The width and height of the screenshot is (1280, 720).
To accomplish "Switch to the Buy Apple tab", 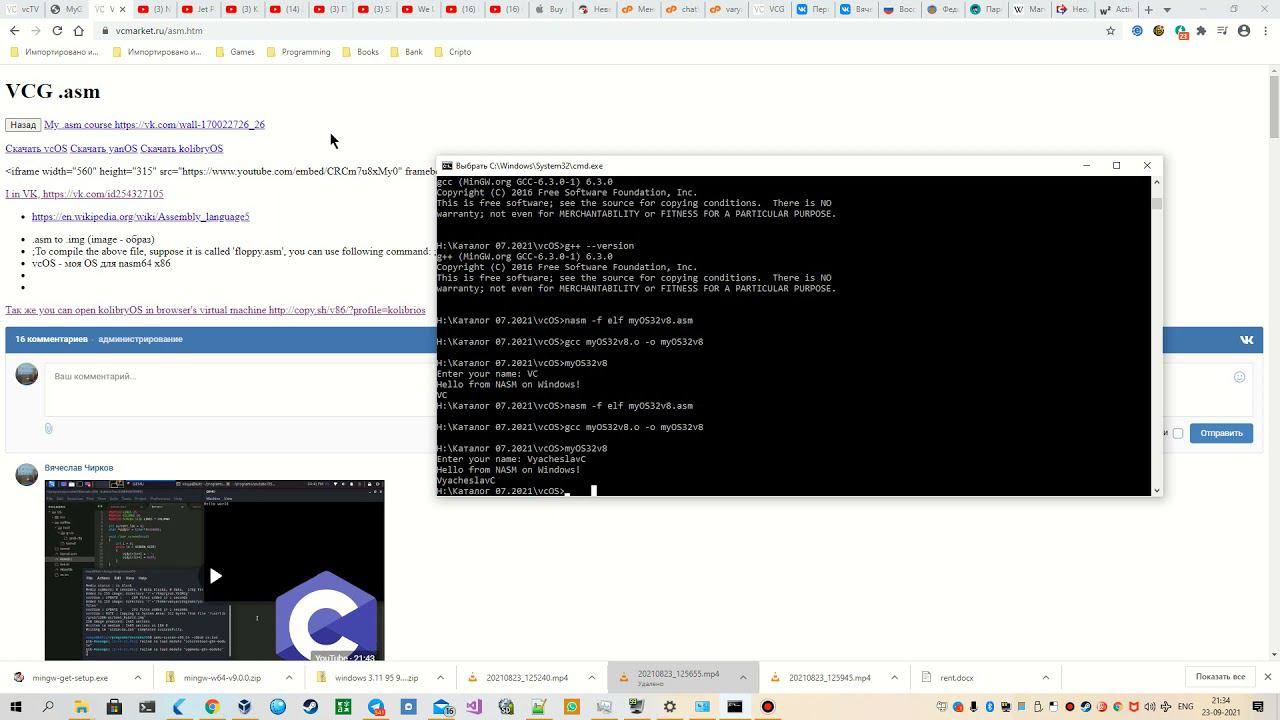I will [550, 9].
